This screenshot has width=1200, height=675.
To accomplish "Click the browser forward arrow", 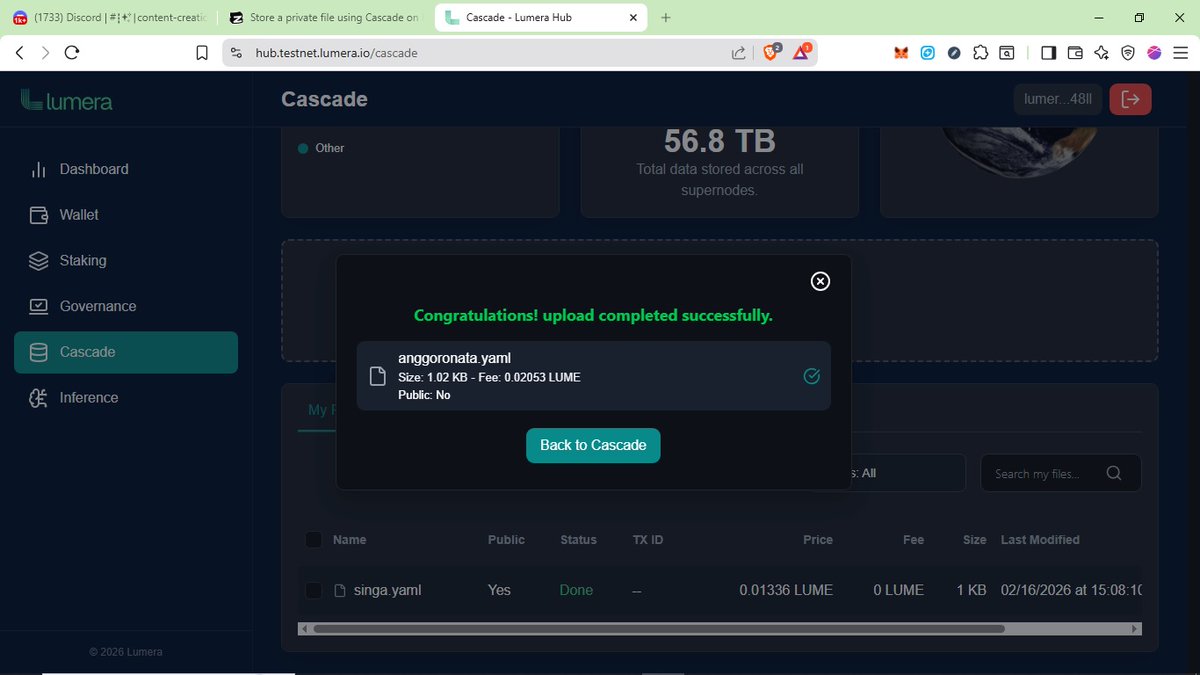I will (45, 53).
